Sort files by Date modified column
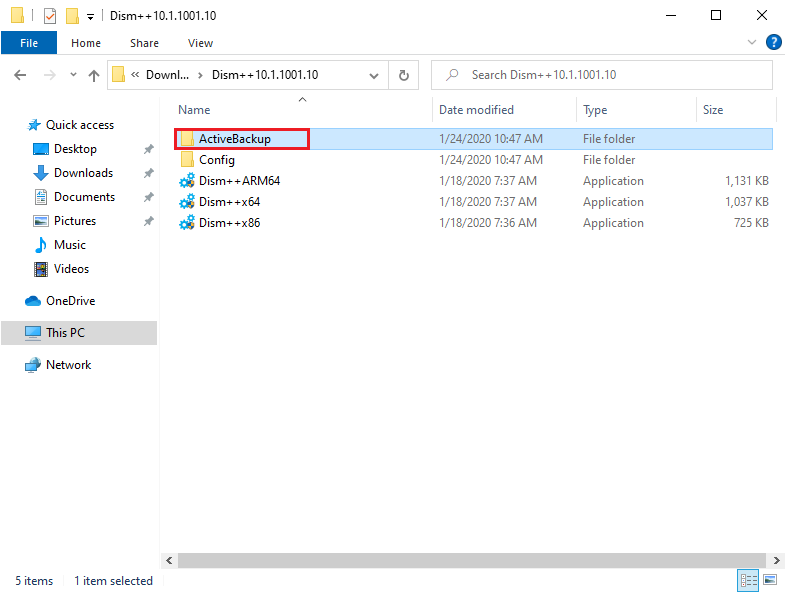This screenshot has height=593, width=786. [476, 110]
